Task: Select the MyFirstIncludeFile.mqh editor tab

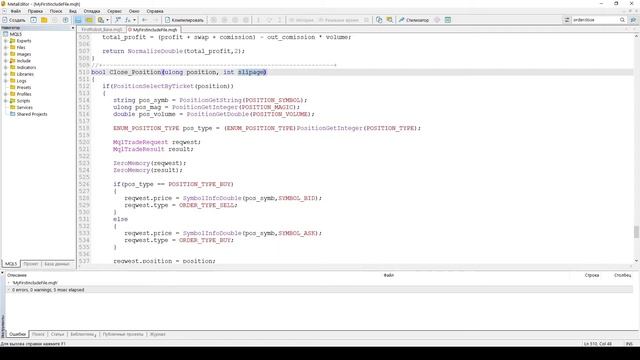Action: 154,30
